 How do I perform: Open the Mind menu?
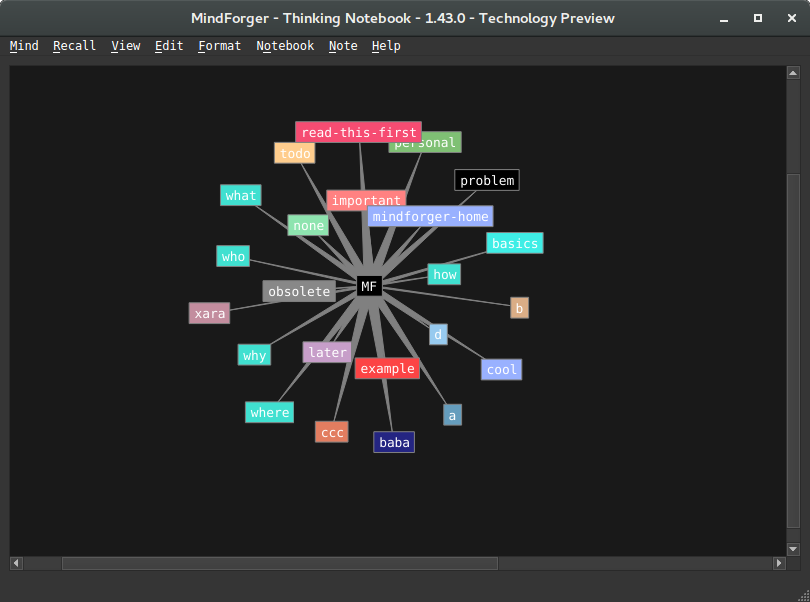click(x=24, y=46)
